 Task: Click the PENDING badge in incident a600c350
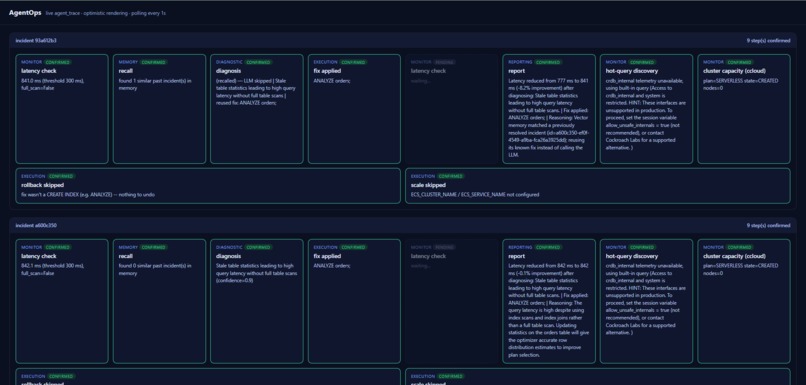point(445,247)
